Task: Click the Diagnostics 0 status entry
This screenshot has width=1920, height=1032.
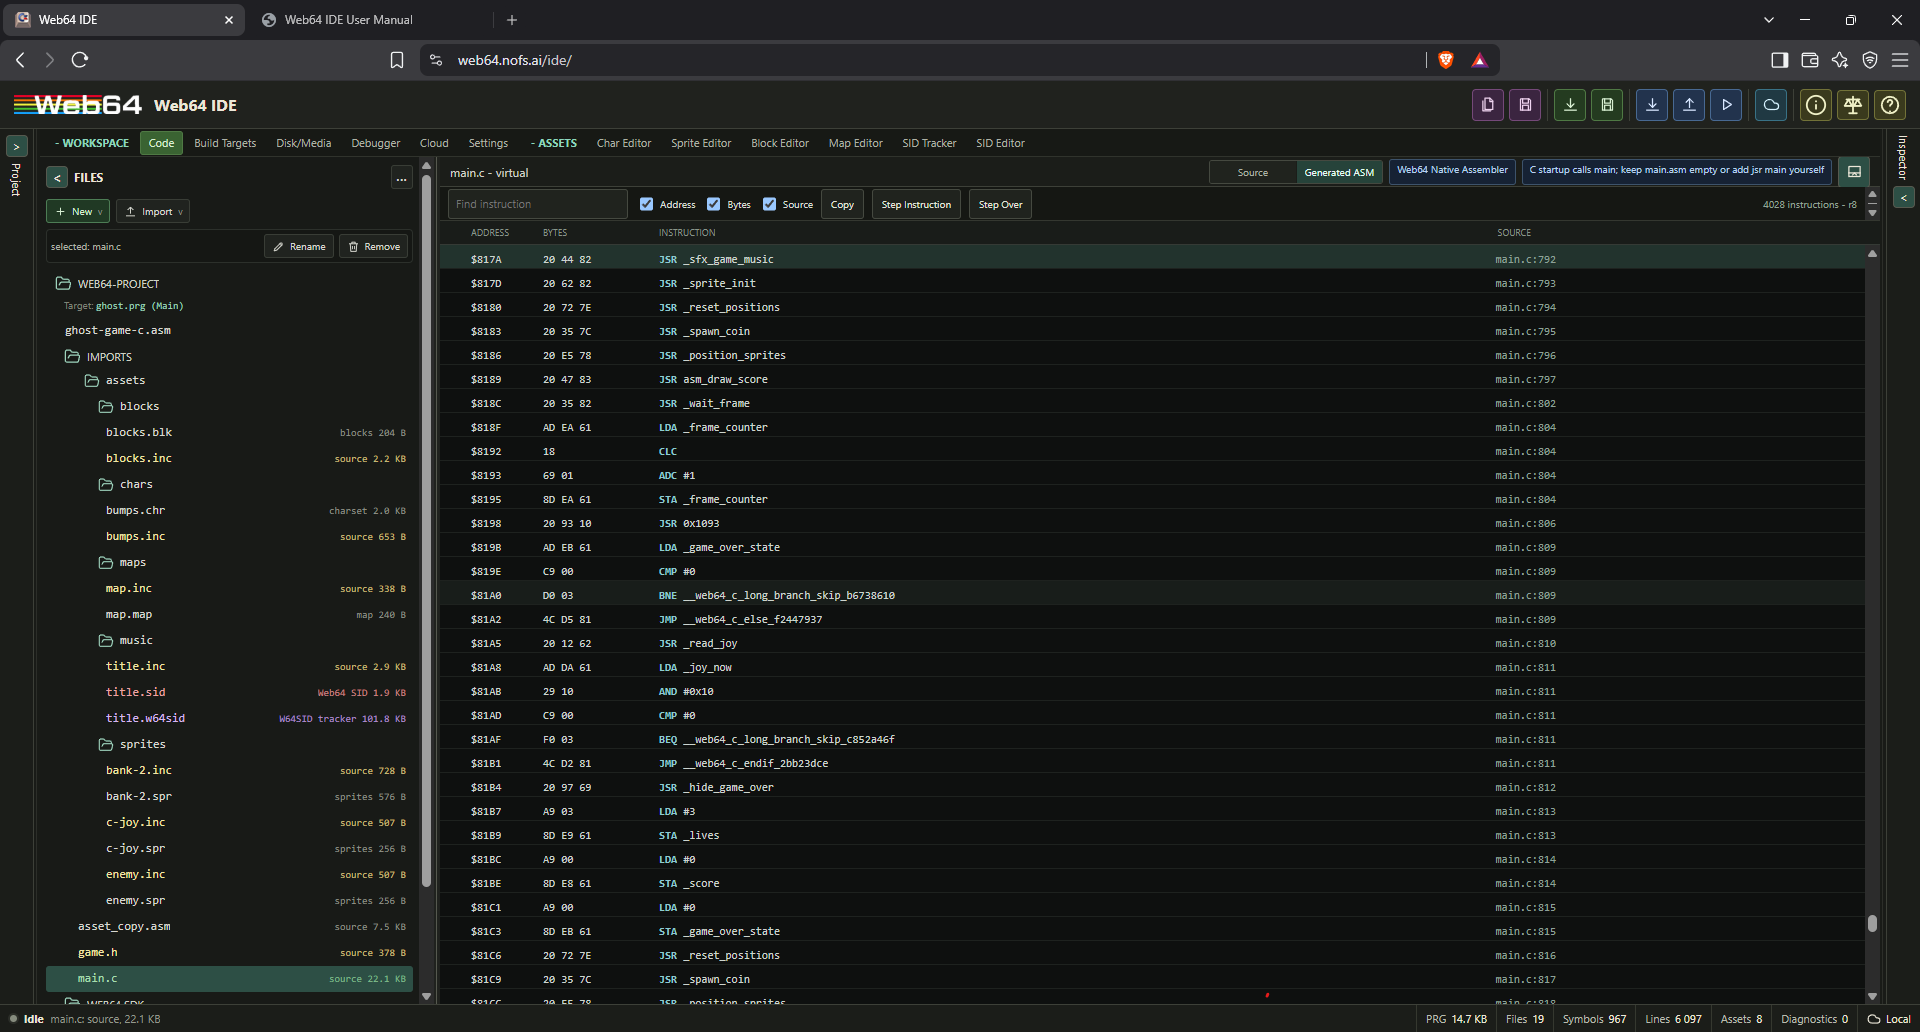Action: (x=1814, y=1019)
